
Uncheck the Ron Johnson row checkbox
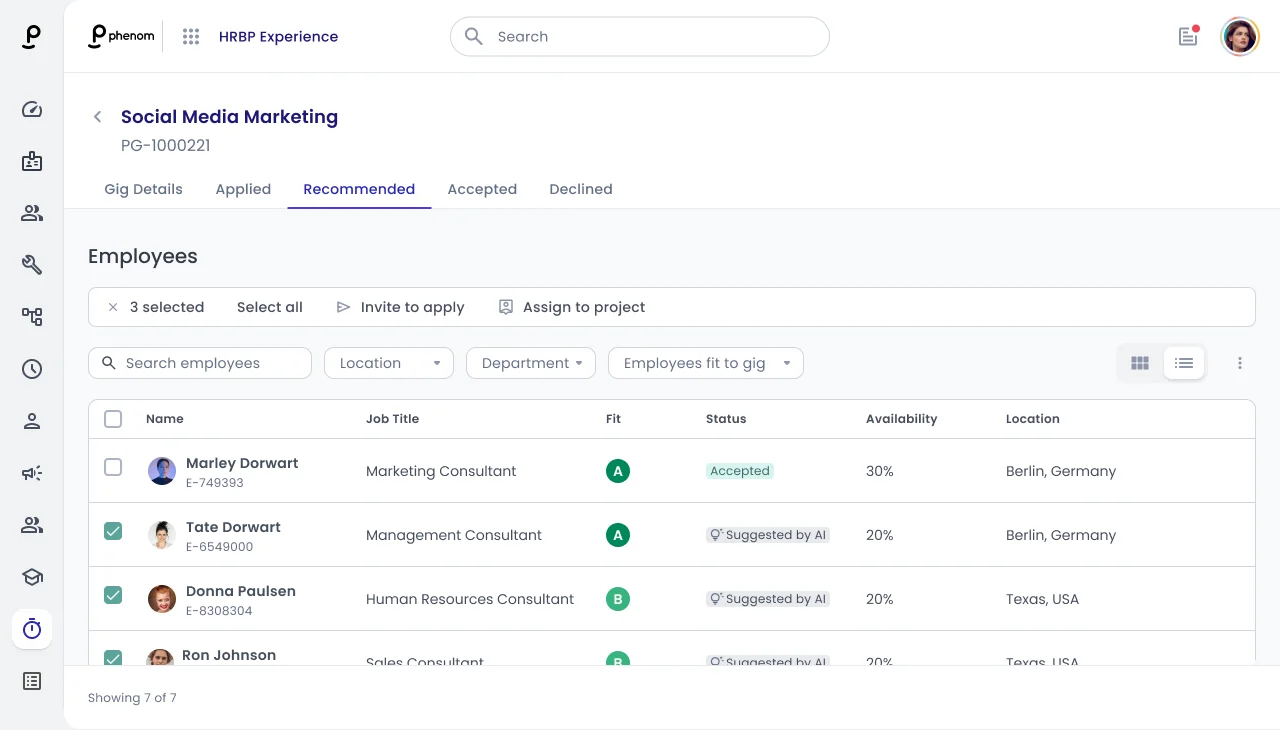click(113, 658)
